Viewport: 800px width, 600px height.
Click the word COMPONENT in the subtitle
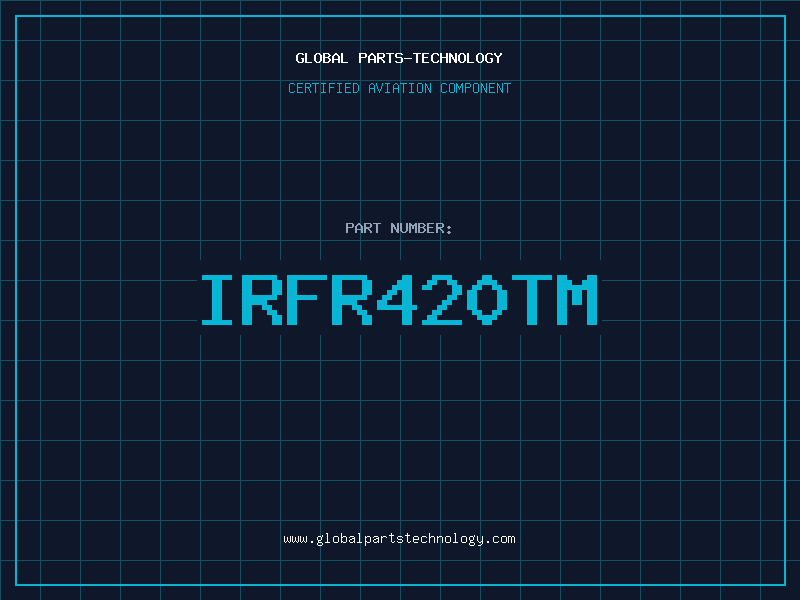[475, 88]
